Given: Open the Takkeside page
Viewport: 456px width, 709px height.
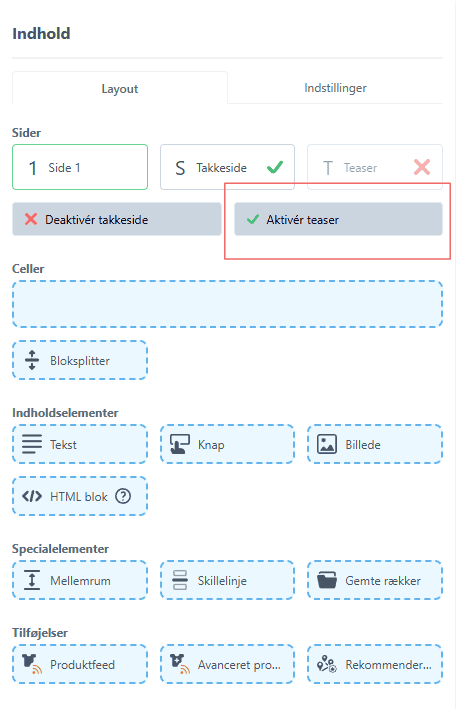Looking at the screenshot, I should click(227, 167).
